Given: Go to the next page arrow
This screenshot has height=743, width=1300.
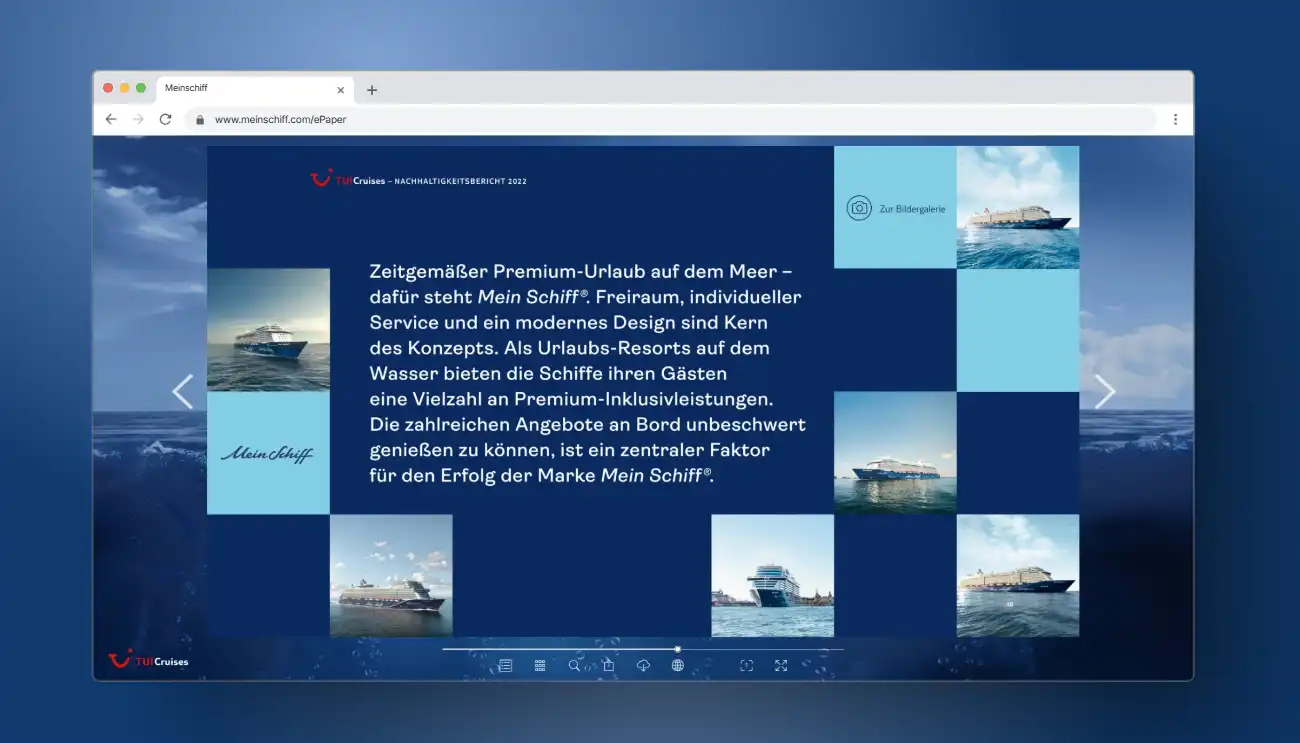Looking at the screenshot, I should (x=1104, y=391).
